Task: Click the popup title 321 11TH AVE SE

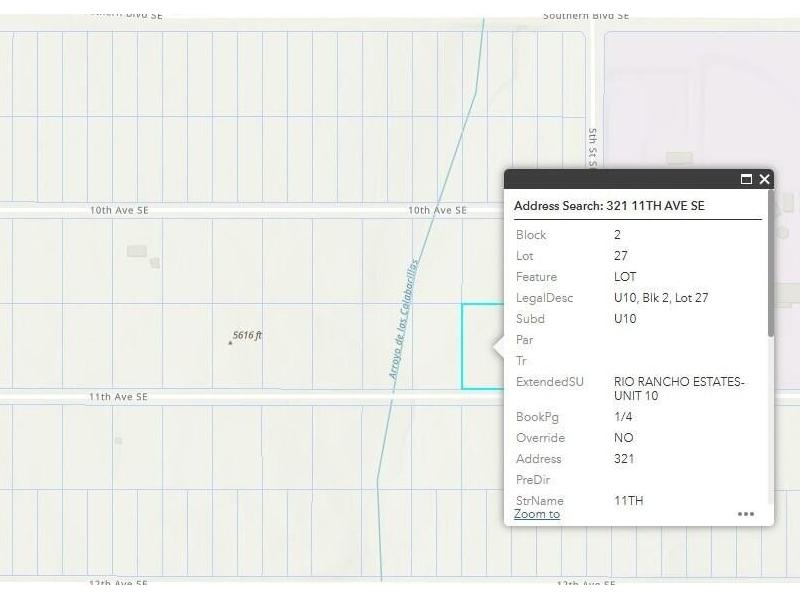Action: (x=609, y=206)
